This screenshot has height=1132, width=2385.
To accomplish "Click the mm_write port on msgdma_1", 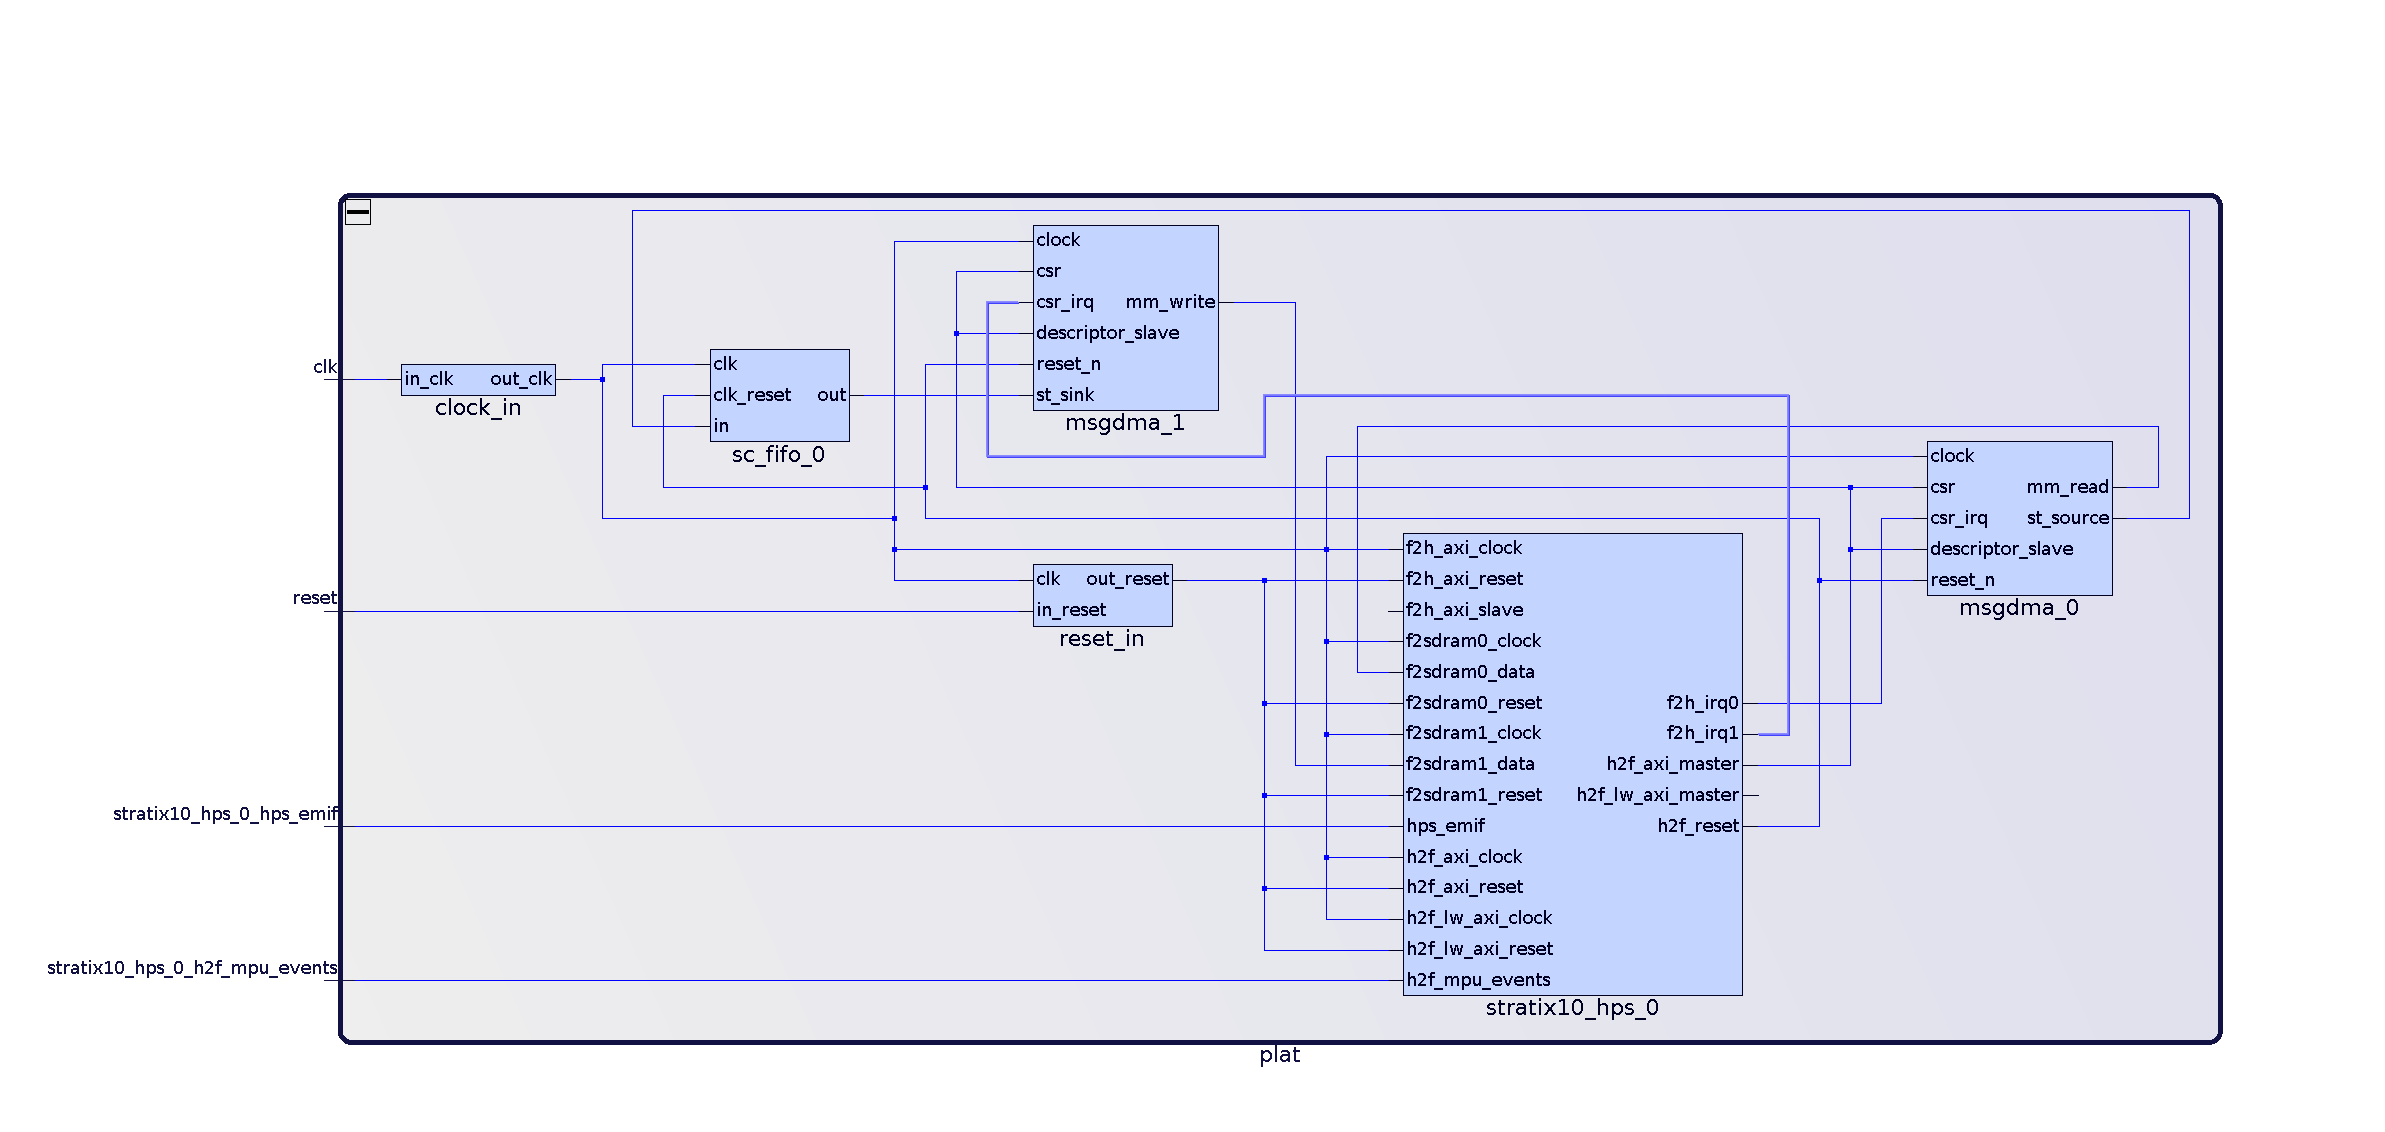I will (1170, 302).
